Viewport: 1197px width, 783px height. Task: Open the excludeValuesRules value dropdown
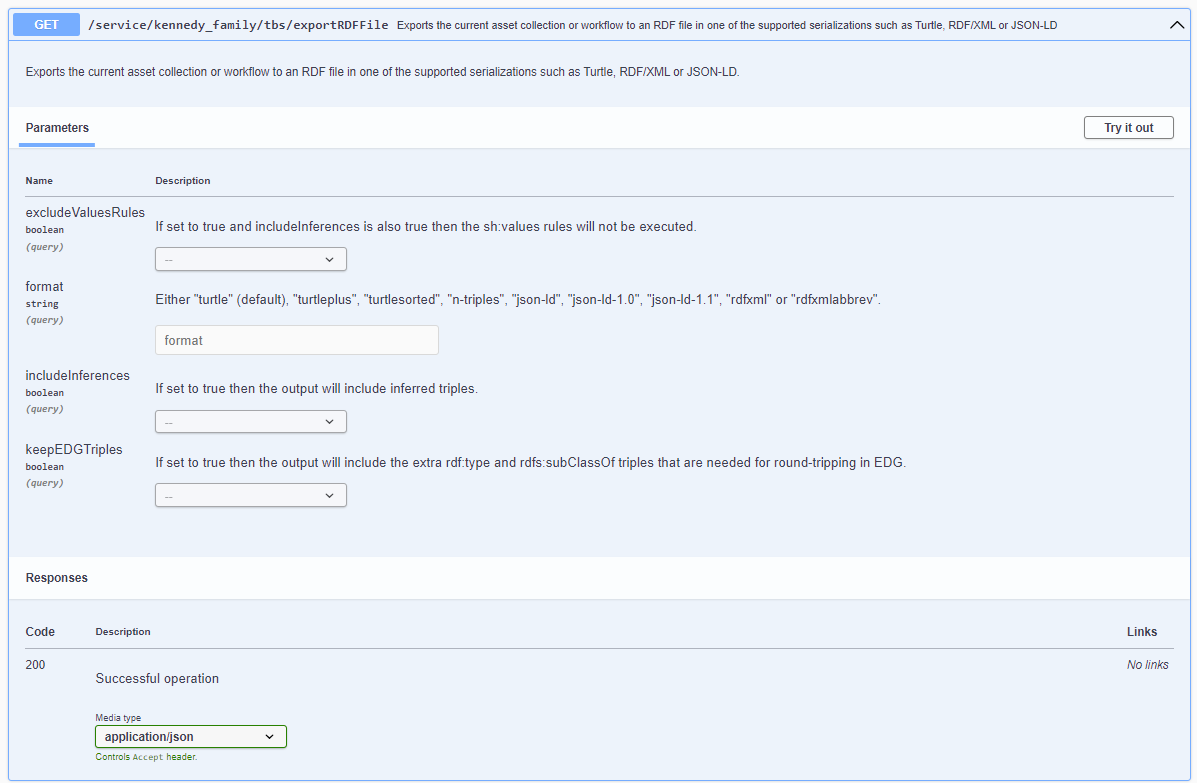tap(250, 258)
